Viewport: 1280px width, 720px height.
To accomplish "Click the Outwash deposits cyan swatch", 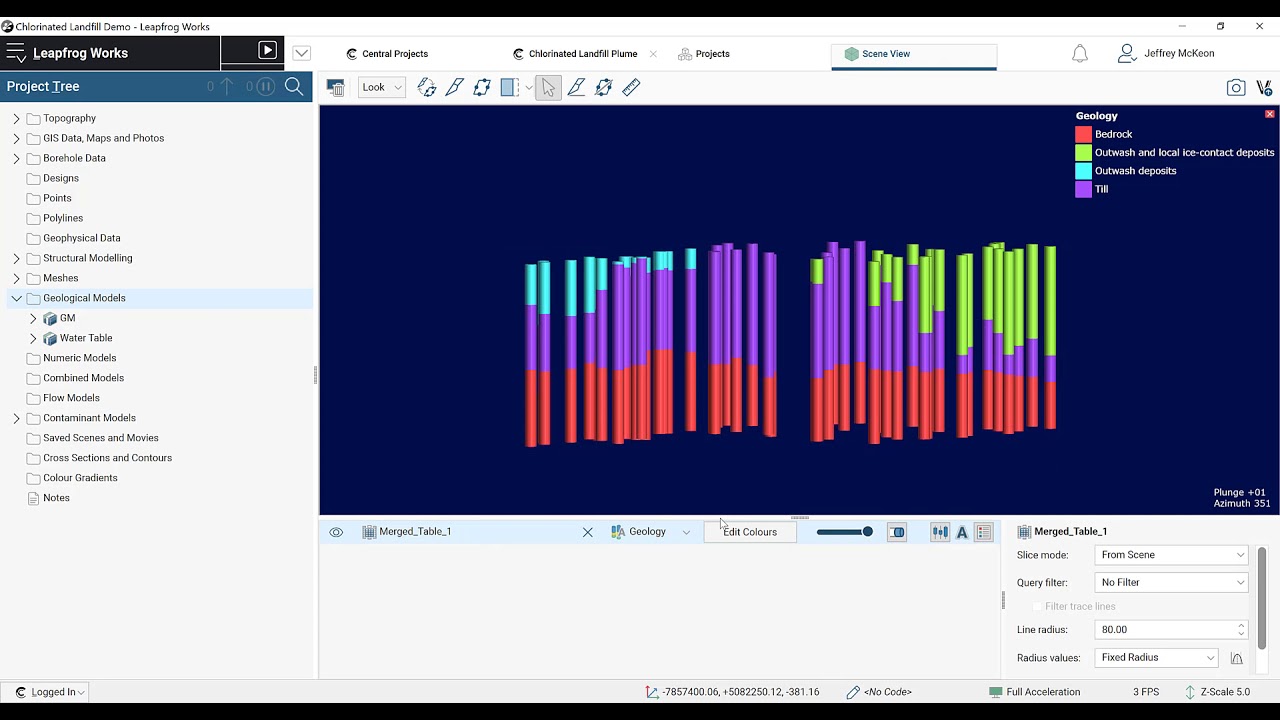I will point(1083,171).
